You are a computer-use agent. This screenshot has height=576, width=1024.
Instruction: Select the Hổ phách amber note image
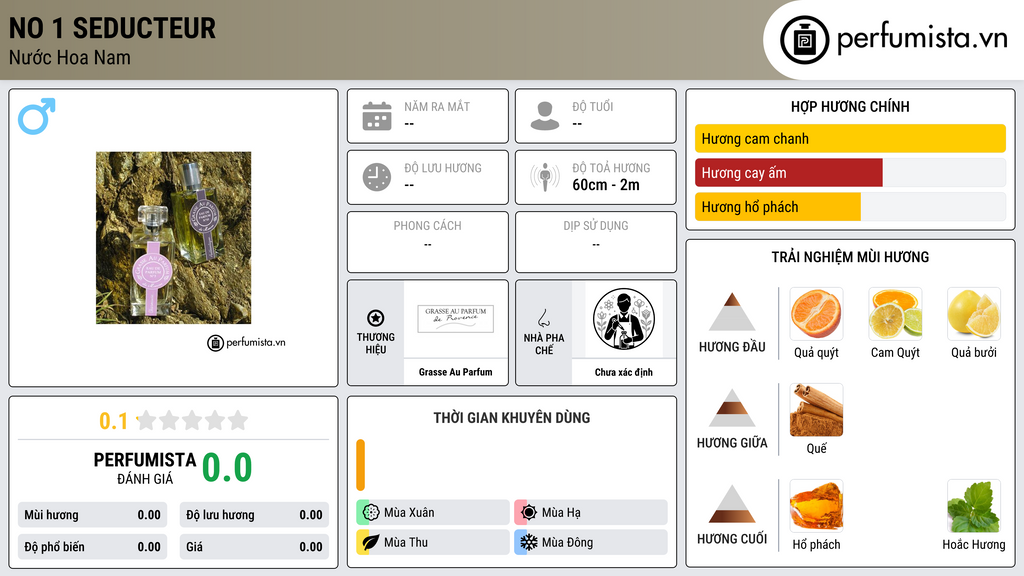pyautogui.click(x=816, y=505)
